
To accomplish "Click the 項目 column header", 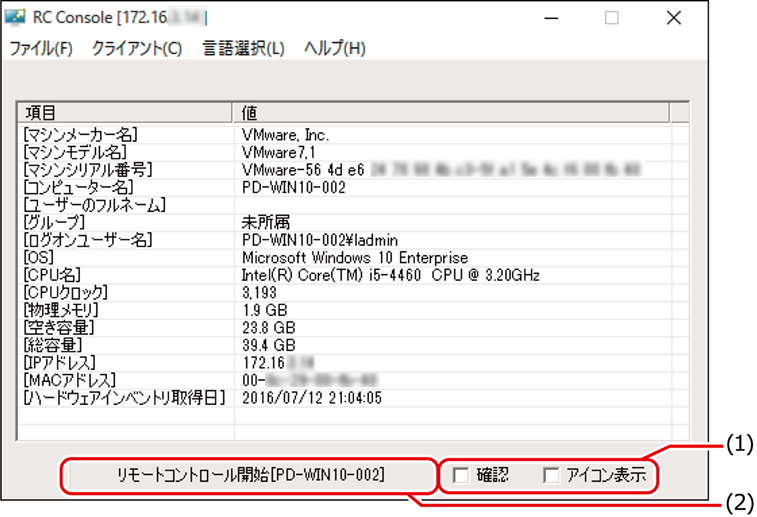I will coord(125,113).
